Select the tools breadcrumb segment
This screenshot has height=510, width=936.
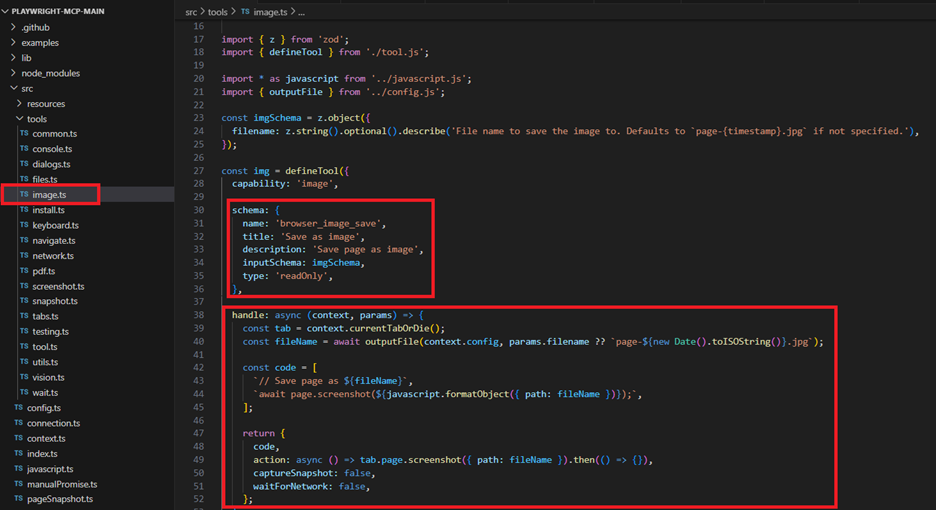pyautogui.click(x=218, y=11)
